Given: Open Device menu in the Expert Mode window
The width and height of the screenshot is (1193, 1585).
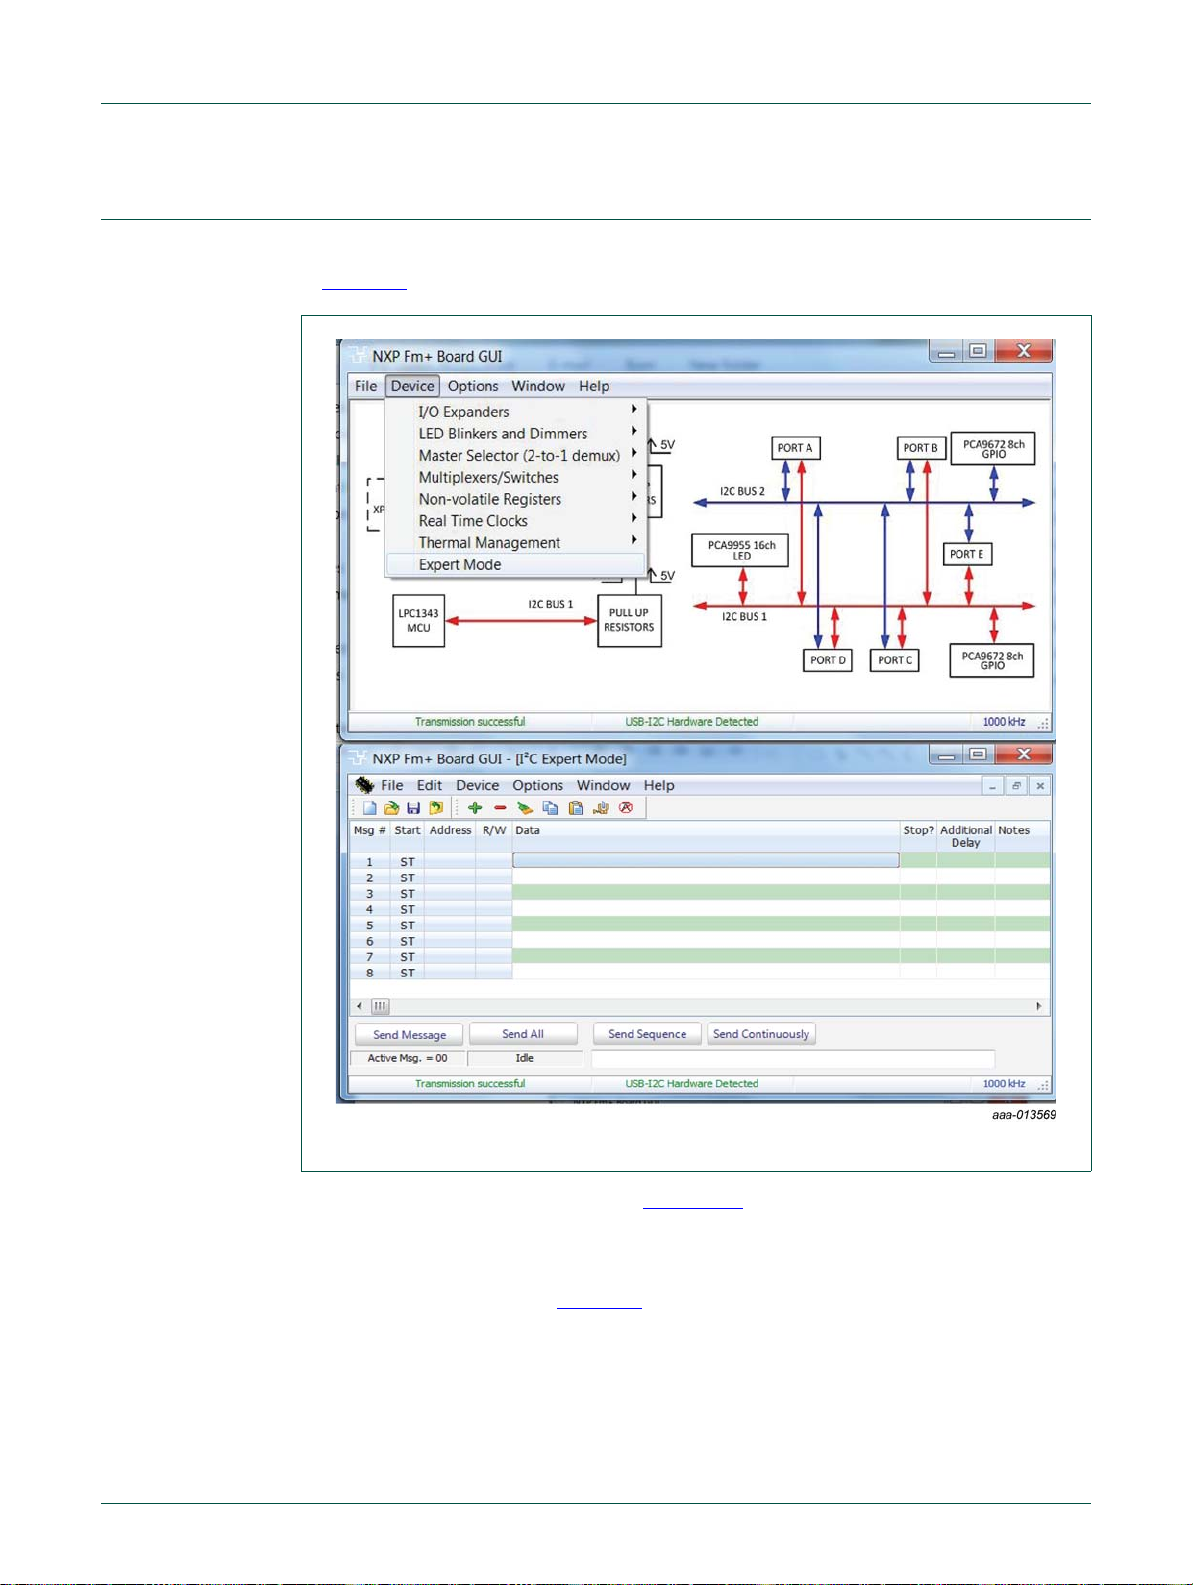Looking at the screenshot, I should point(478,786).
